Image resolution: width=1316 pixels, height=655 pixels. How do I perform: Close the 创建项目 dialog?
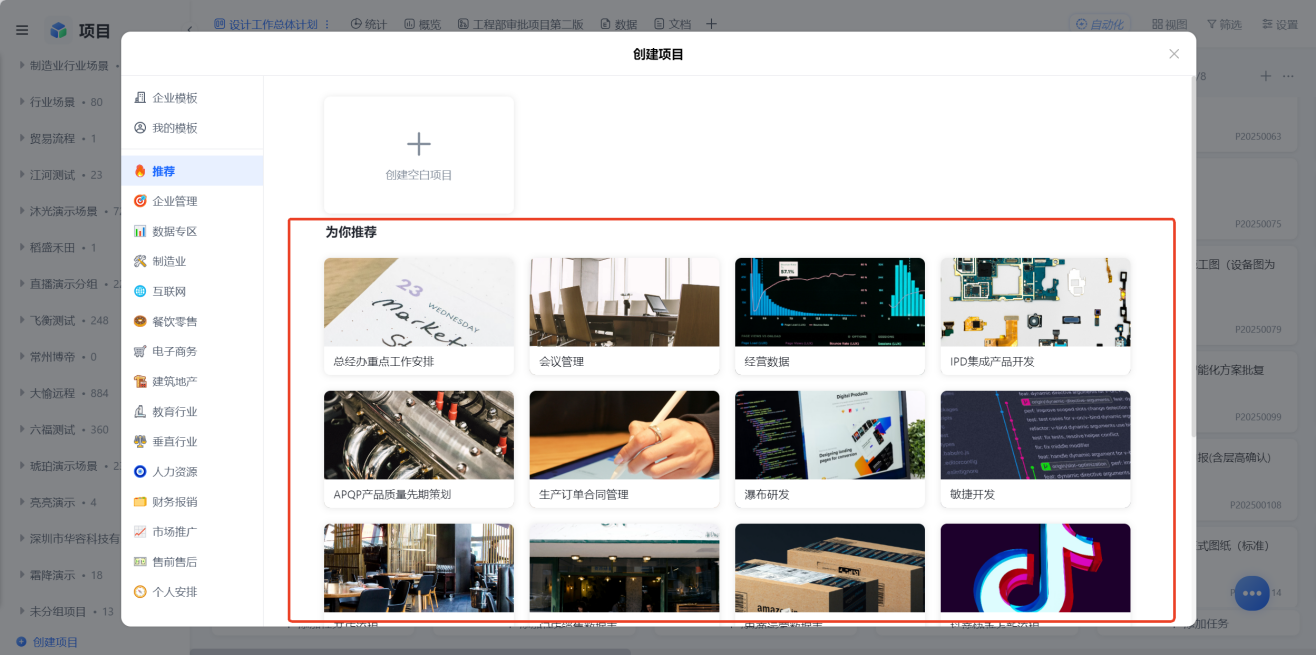pyautogui.click(x=1174, y=54)
